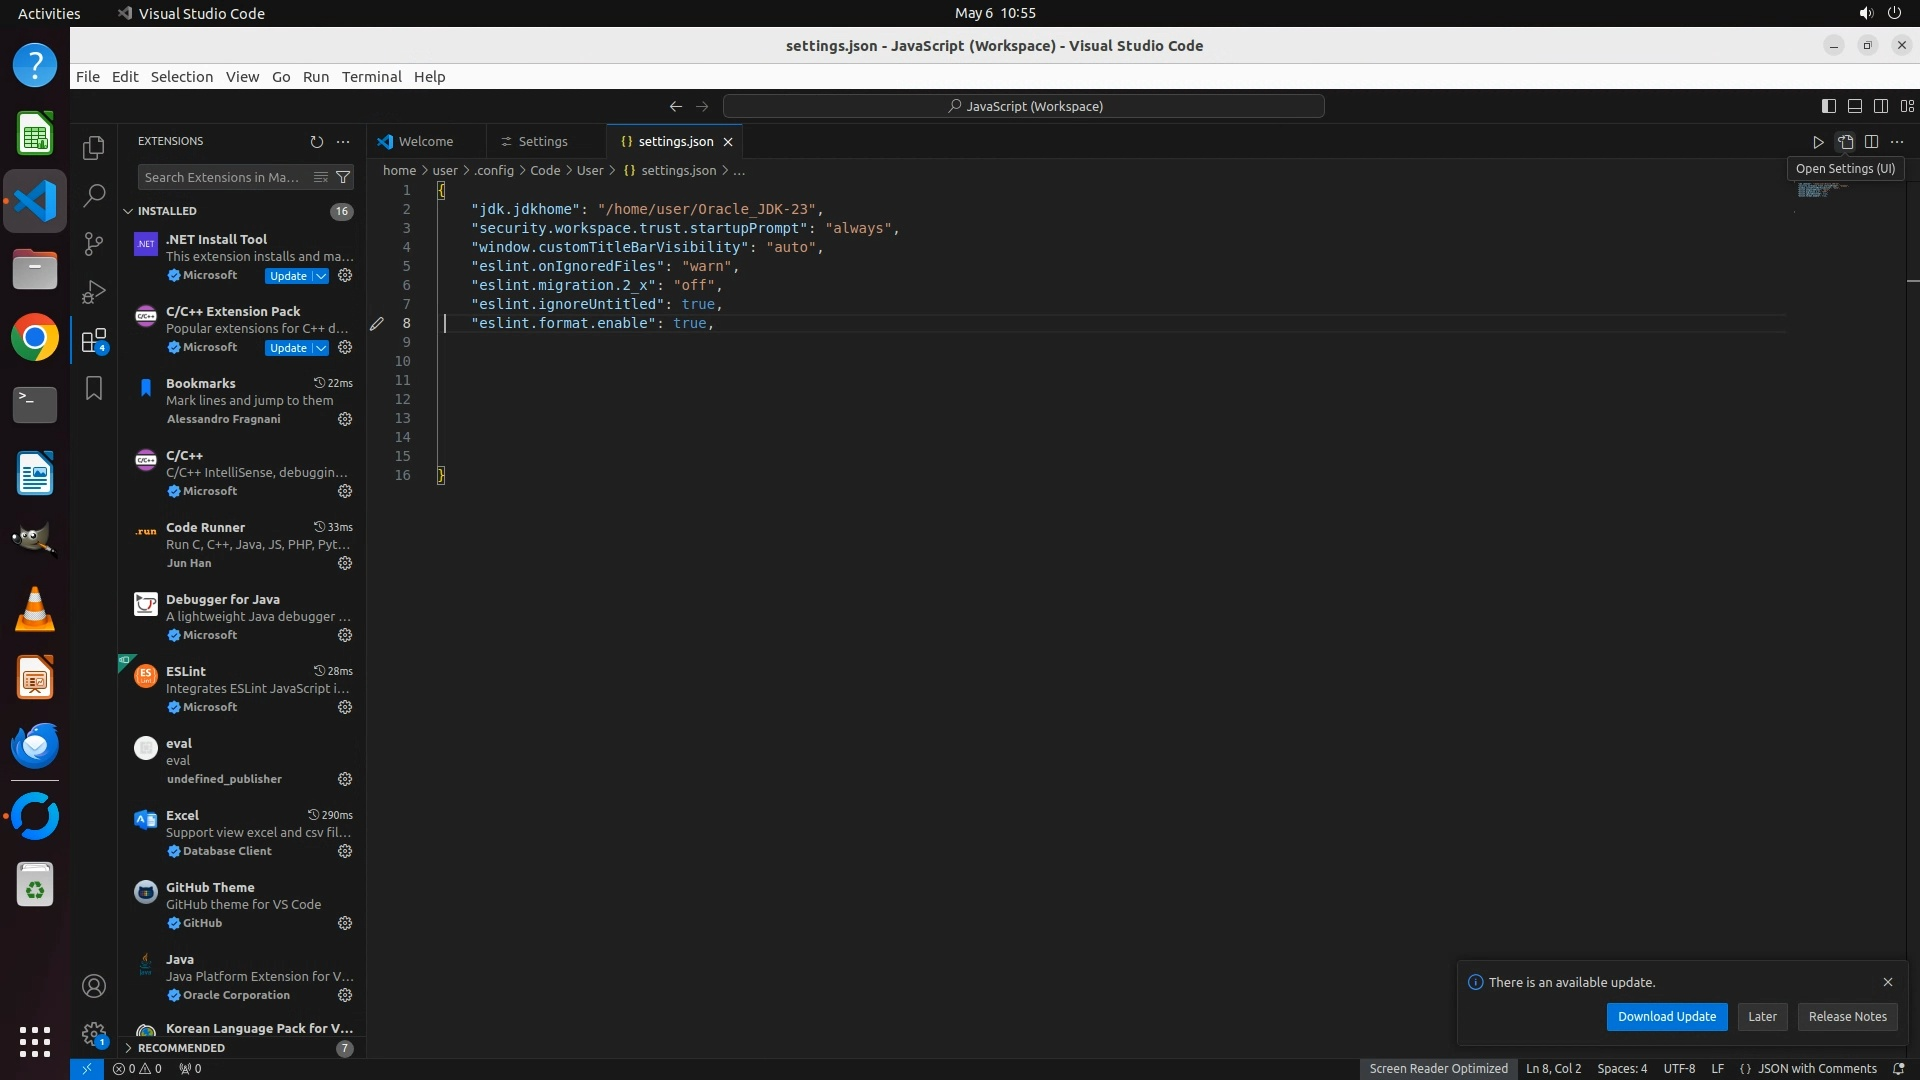The height and width of the screenshot is (1080, 1920).
Task: Toggle the primary side bar layout button
Action: click(1828, 106)
